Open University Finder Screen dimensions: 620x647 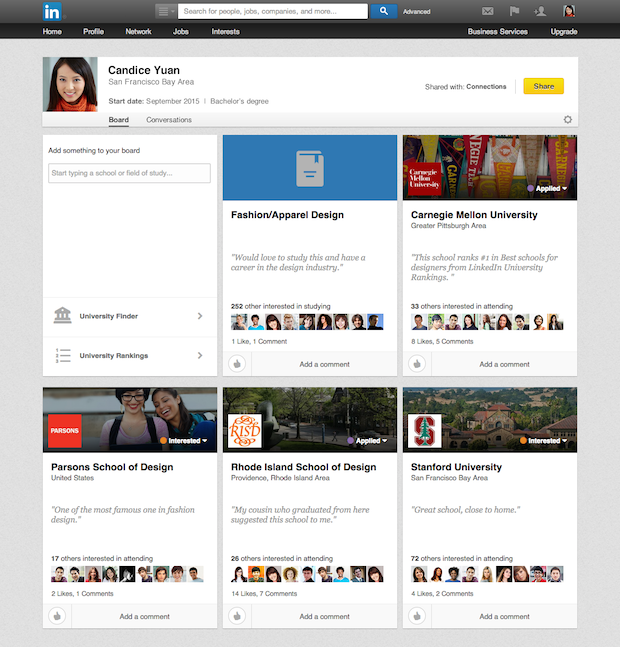pyautogui.click(x=130, y=316)
